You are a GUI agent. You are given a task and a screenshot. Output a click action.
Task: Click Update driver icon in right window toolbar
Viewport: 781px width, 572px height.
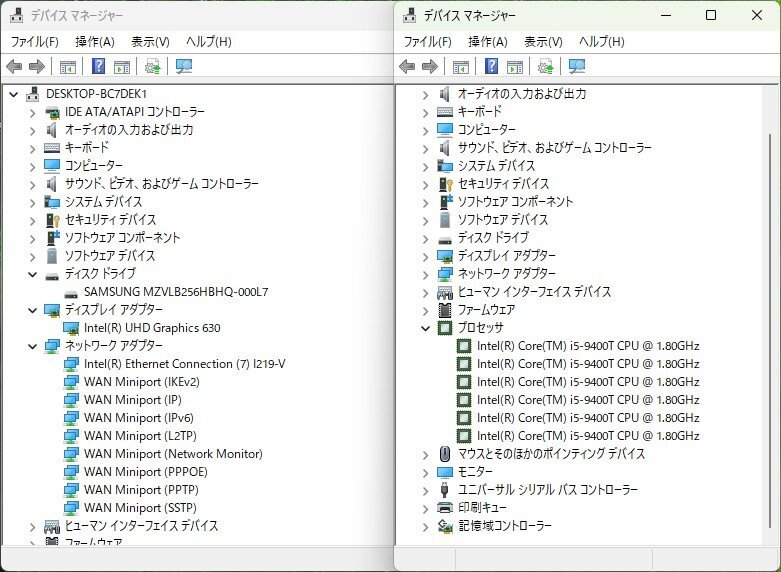(545, 66)
